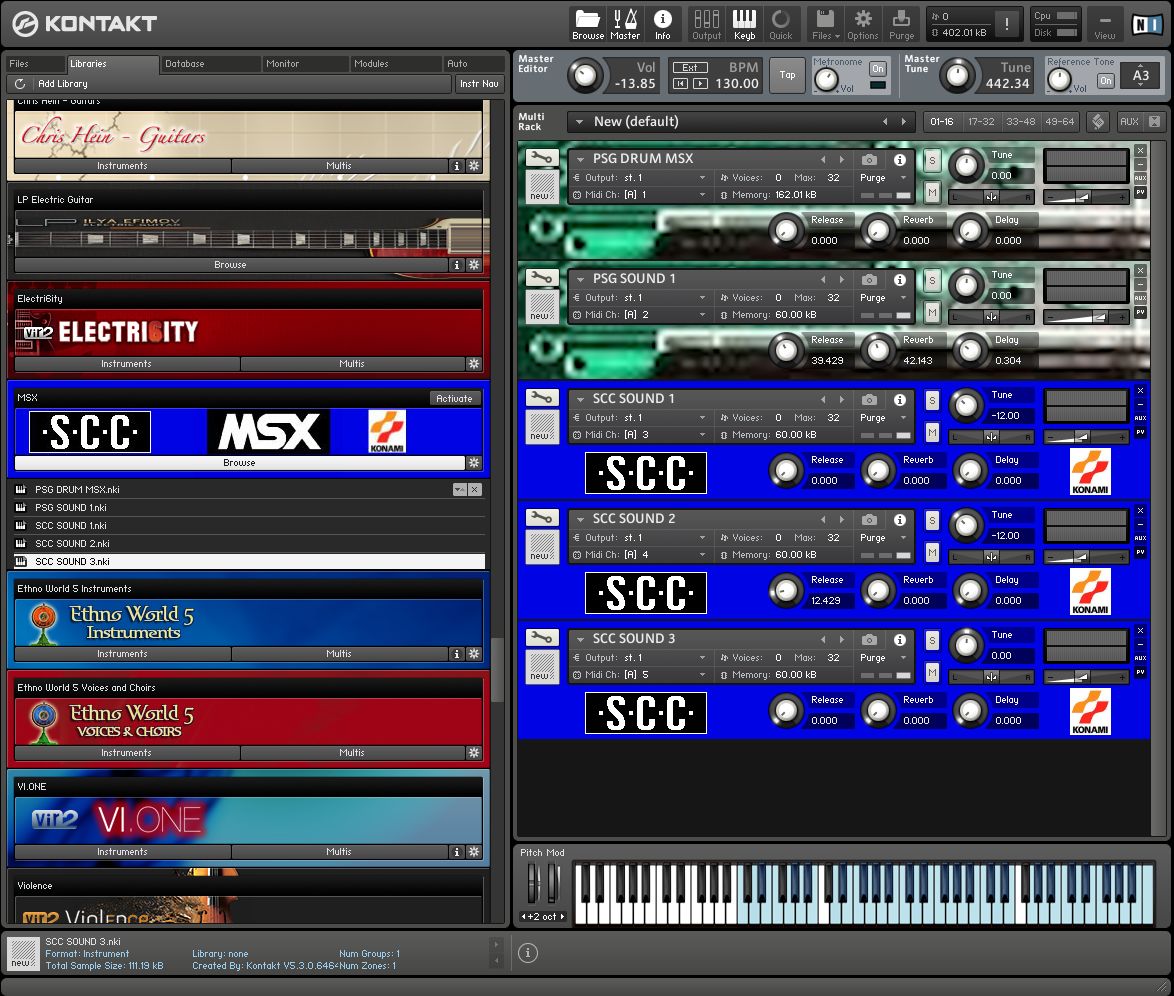
Task: Open wrench edit mode for SCC SOUND 2
Action: (542, 517)
